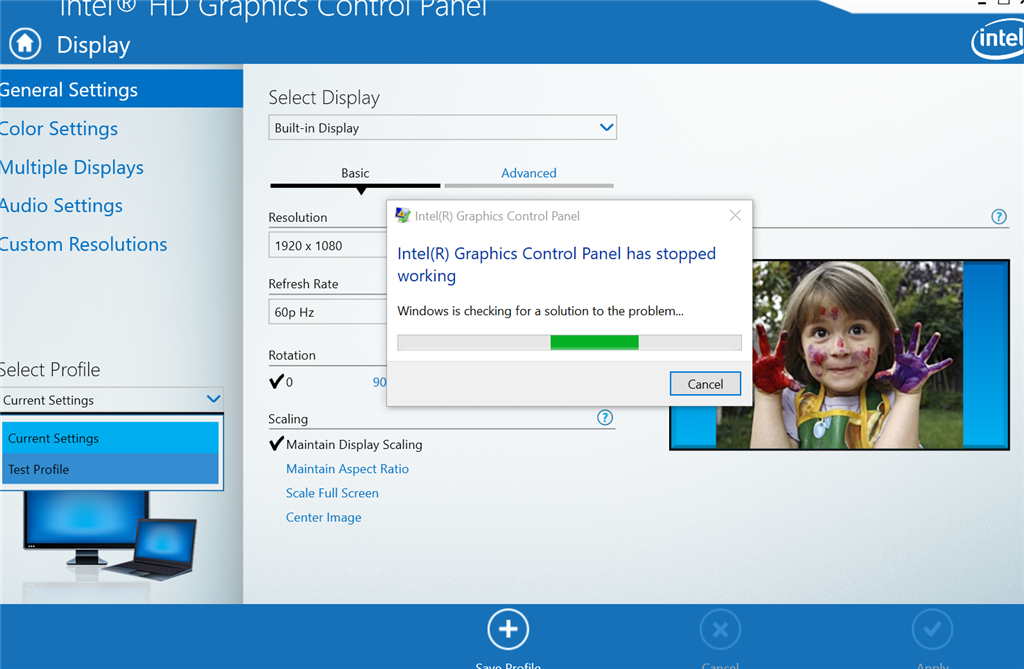The image size is (1024, 669).
Task: Open Color Settings in the sidebar
Action: pyautogui.click(x=59, y=129)
